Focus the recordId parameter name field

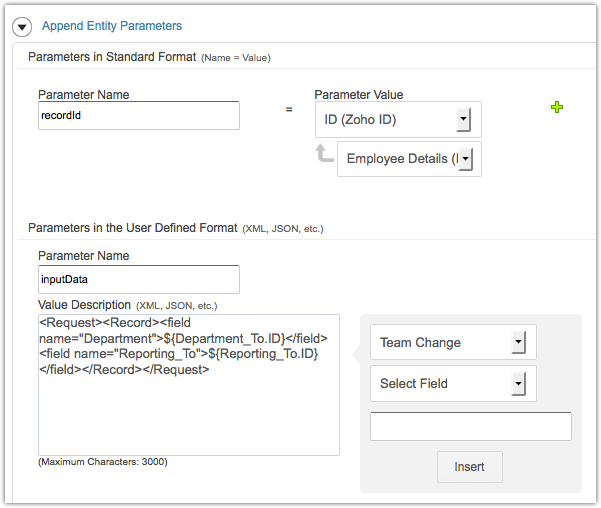[138, 116]
